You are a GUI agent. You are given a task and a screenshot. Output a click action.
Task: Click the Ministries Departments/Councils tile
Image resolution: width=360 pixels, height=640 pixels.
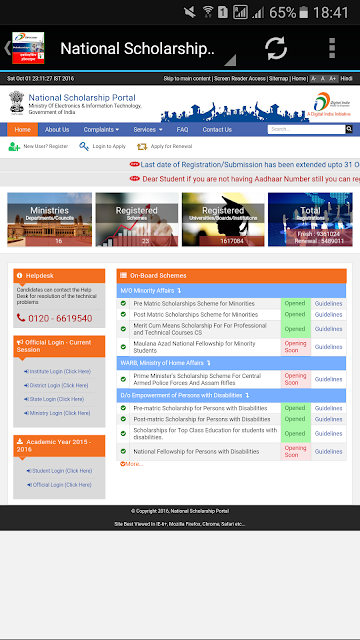click(x=49, y=220)
